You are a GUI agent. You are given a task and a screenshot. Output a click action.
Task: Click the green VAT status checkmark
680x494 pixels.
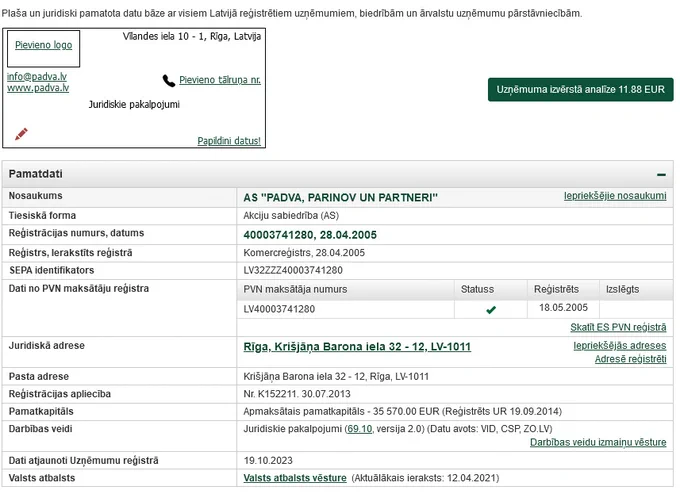[x=491, y=310]
